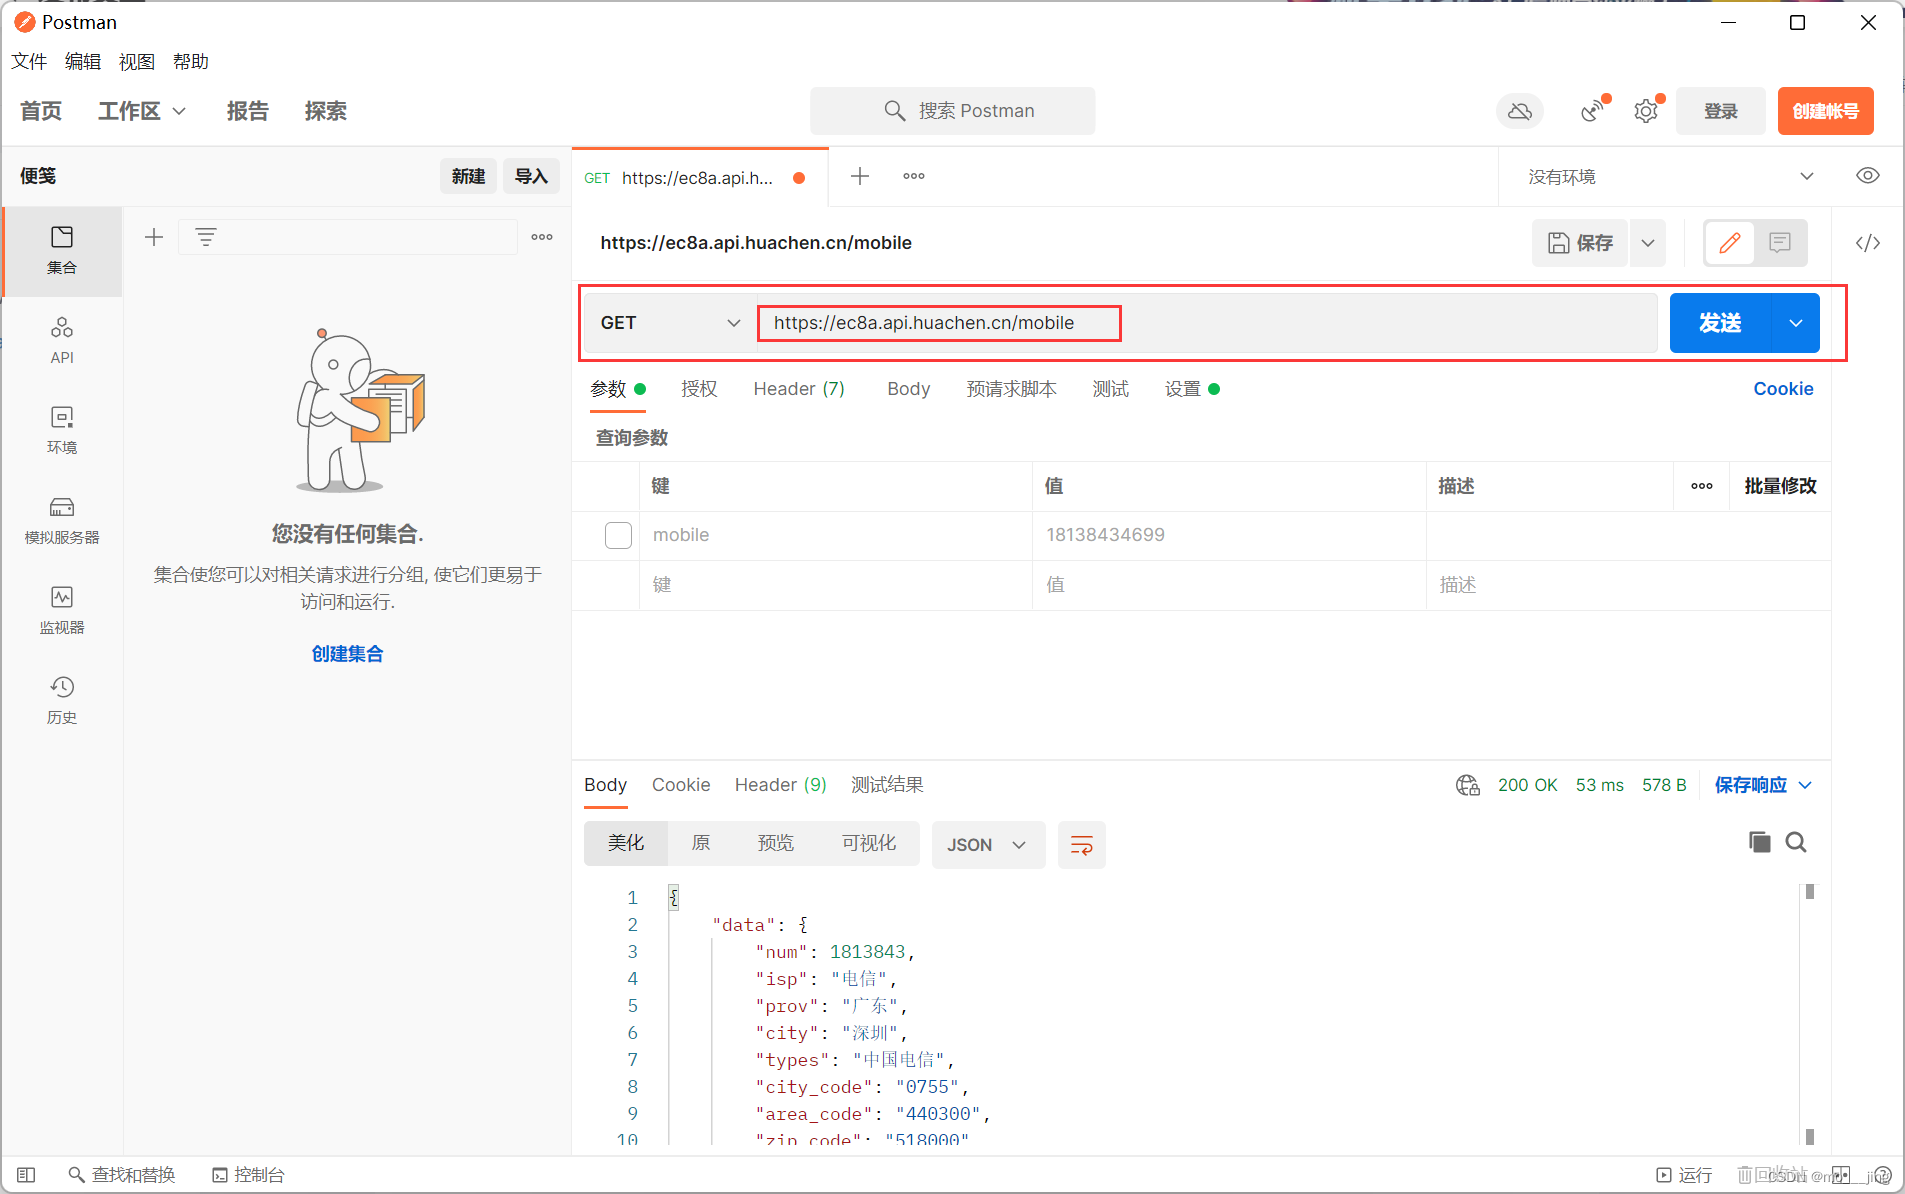Open the comments icon beside the pencil
Screen dimensions: 1905x1194
click(x=1780, y=243)
